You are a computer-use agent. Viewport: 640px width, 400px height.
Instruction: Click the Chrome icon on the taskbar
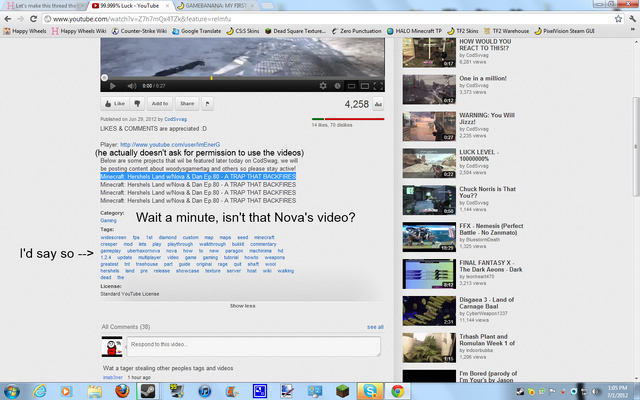(397, 391)
